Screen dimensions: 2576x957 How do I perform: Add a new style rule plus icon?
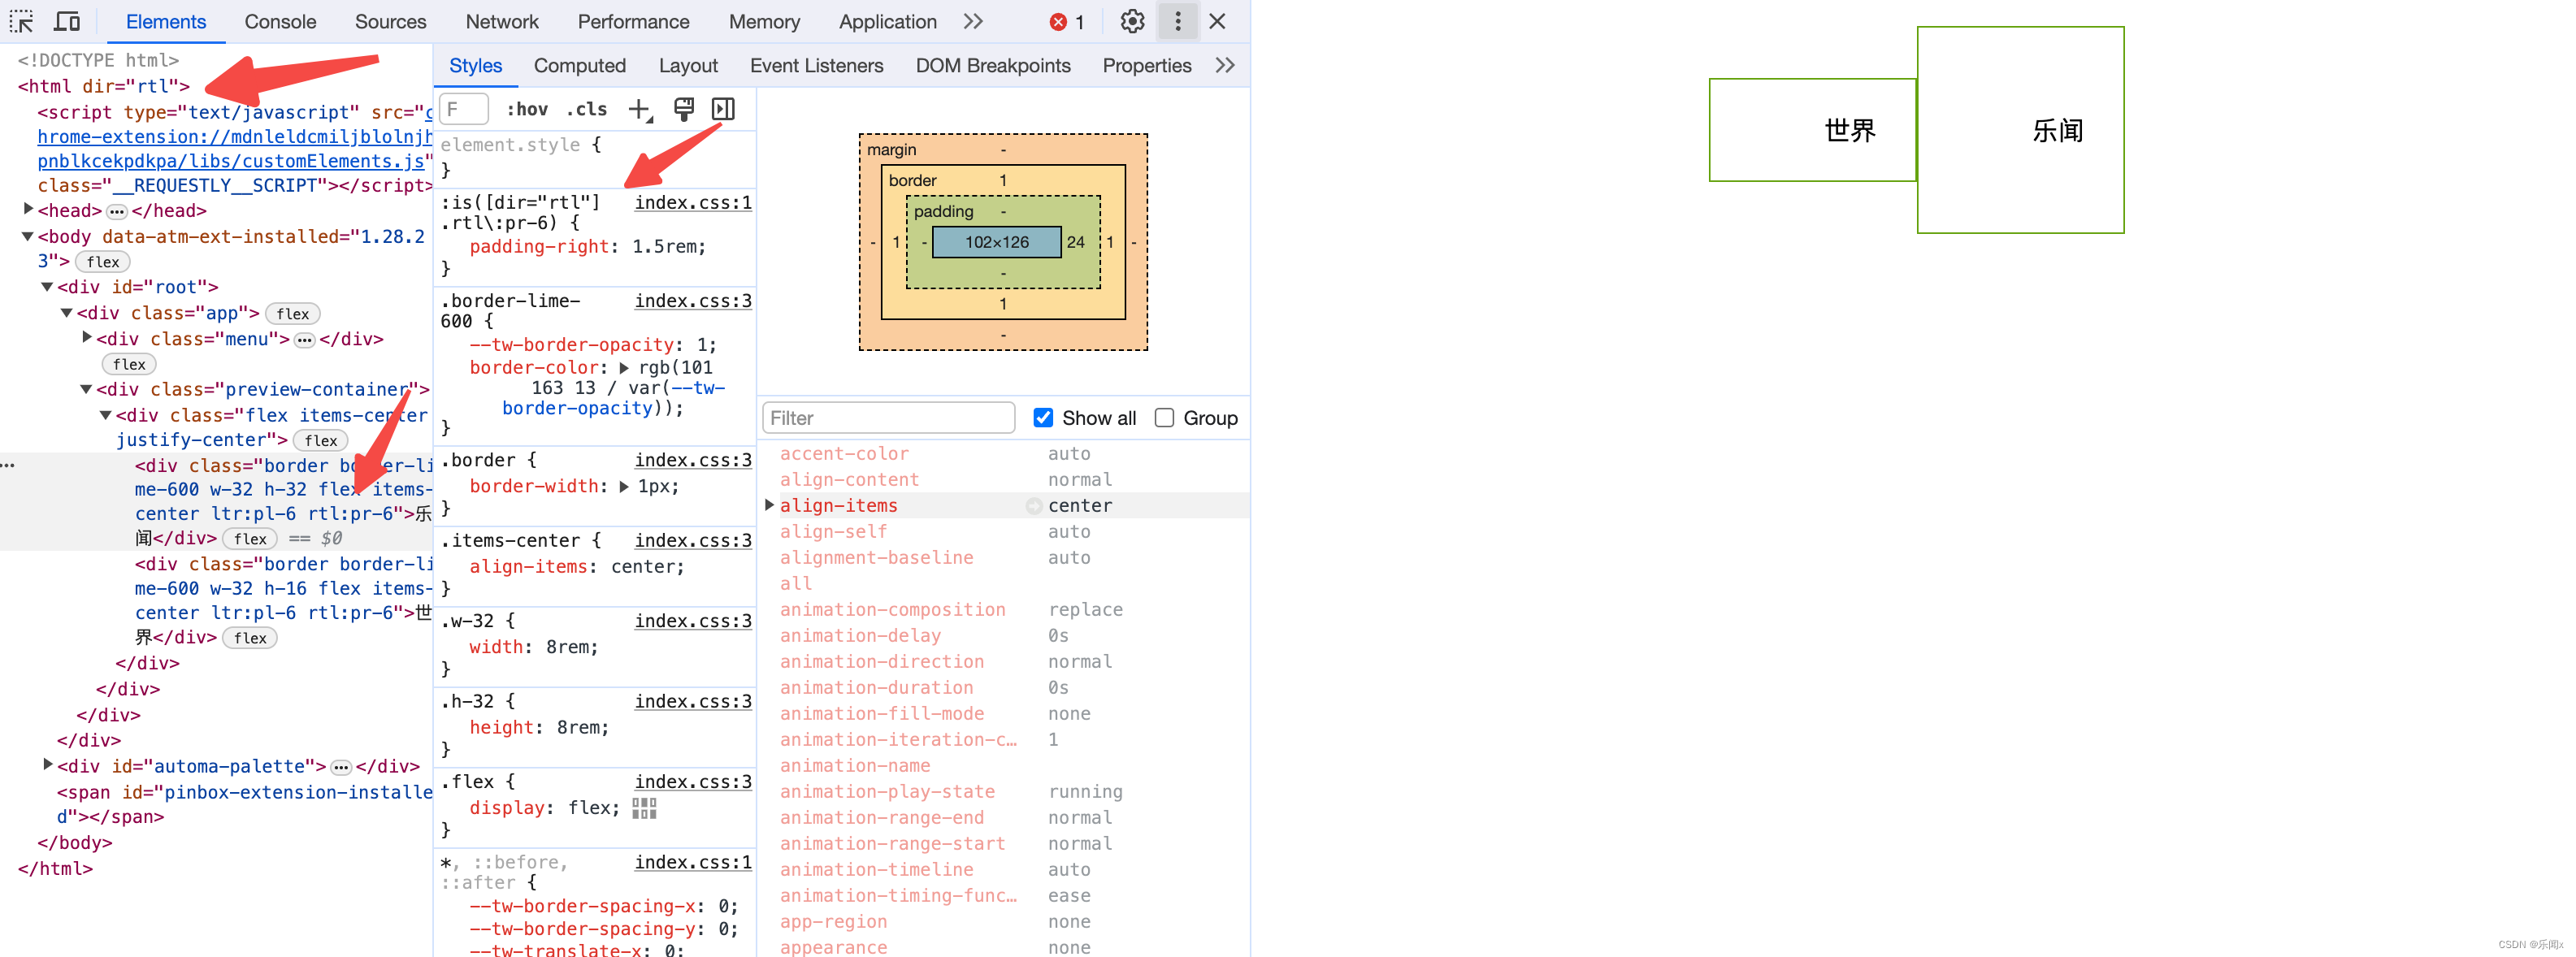pyautogui.click(x=640, y=109)
